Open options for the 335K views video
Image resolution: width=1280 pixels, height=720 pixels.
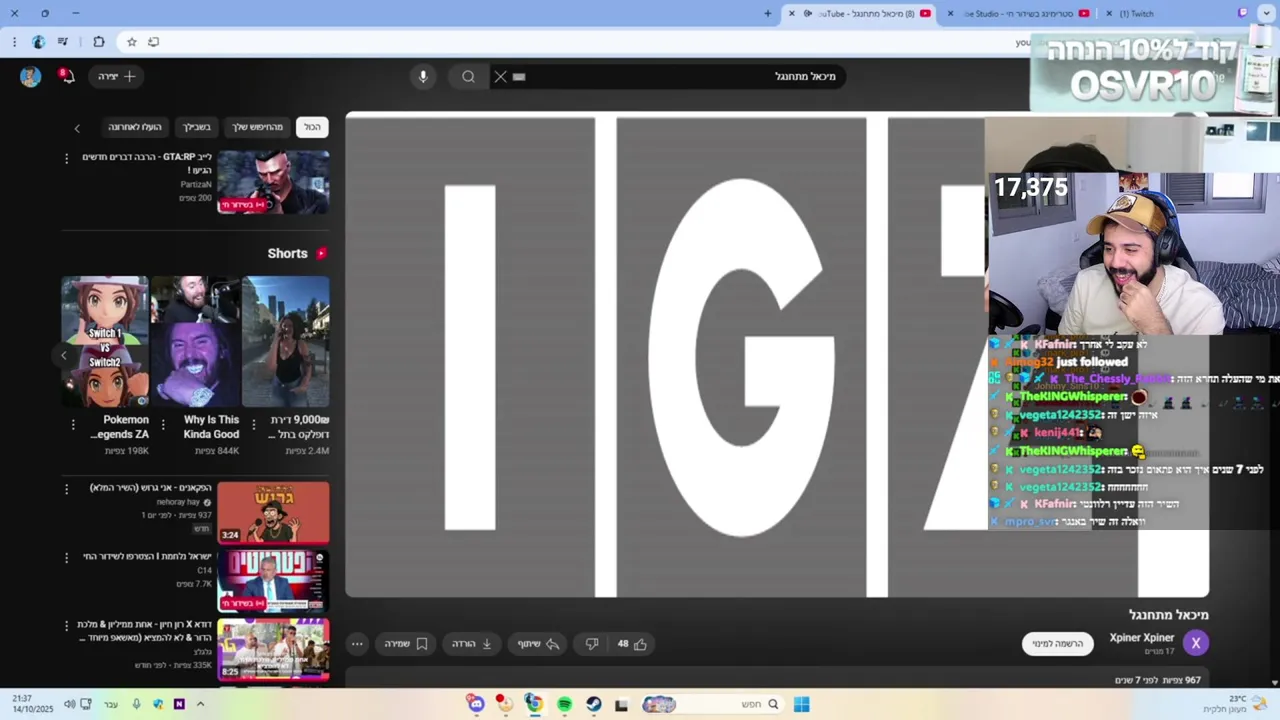[67, 625]
